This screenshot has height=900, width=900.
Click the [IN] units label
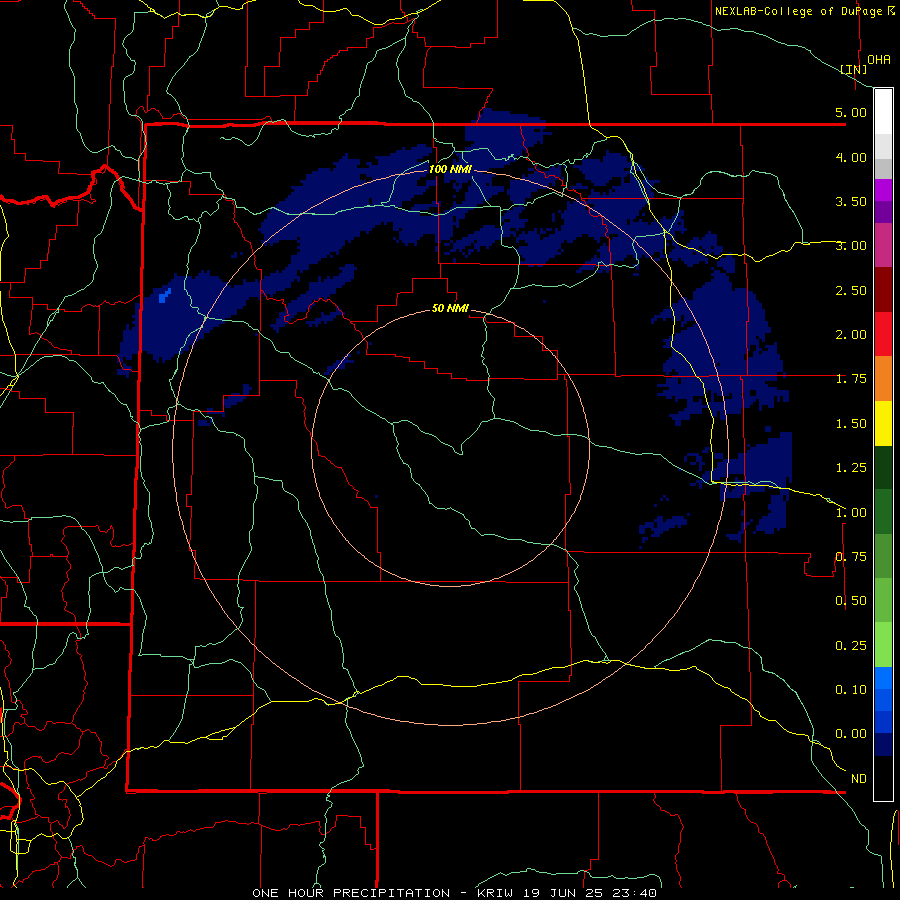854,69
